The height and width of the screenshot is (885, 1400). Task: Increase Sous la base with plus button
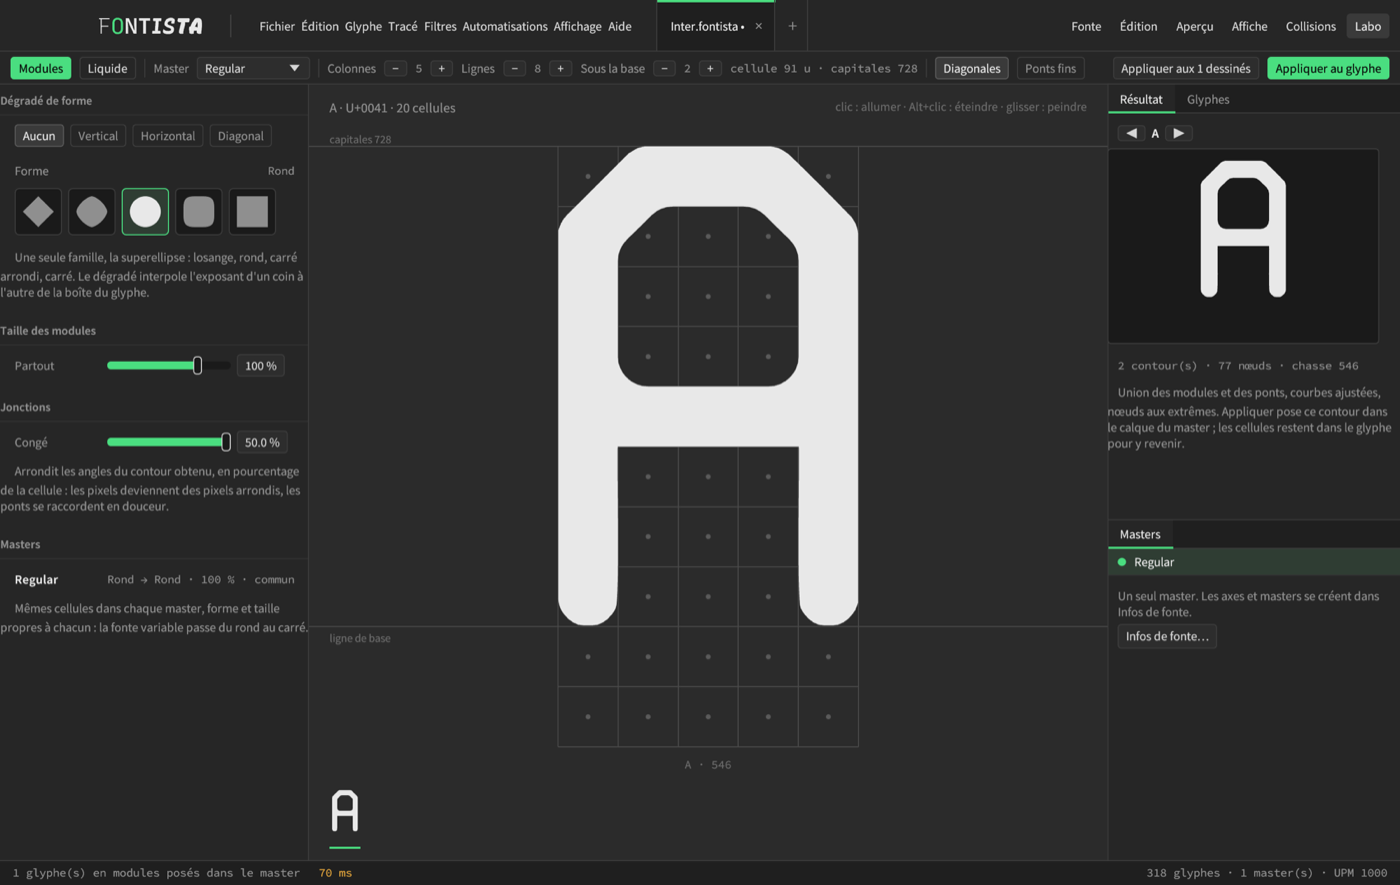pyautogui.click(x=710, y=68)
